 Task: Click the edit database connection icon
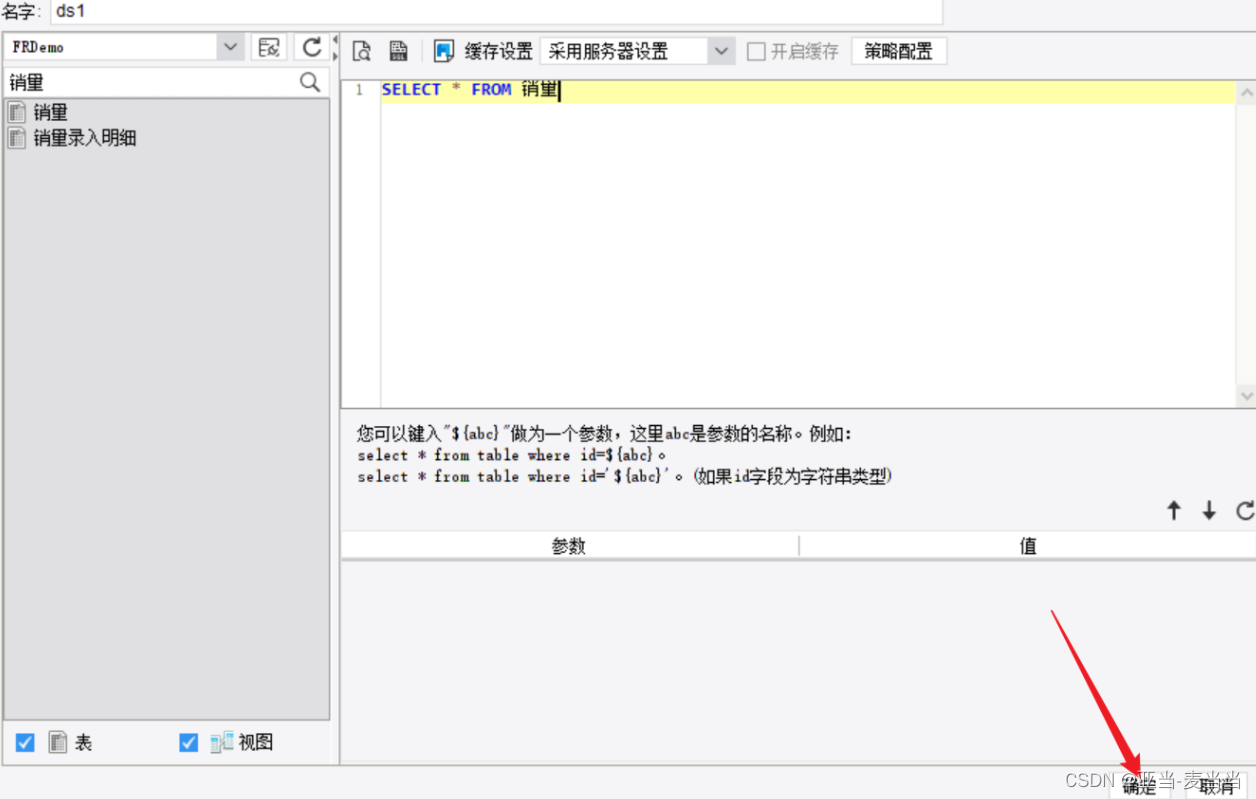tap(268, 47)
